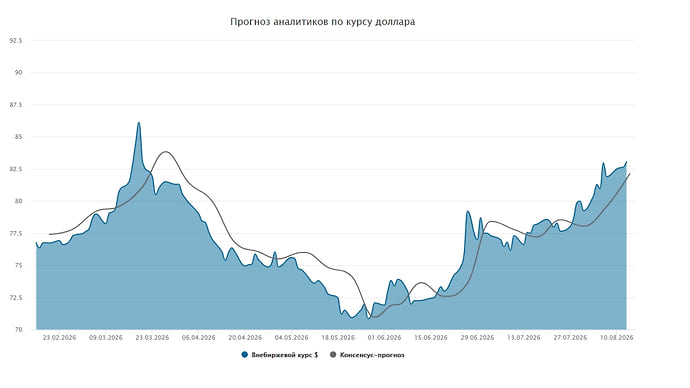Image resolution: width=690 pixels, height=388 pixels.
Task: Click the blue legend marker dot
Action: tap(245, 355)
